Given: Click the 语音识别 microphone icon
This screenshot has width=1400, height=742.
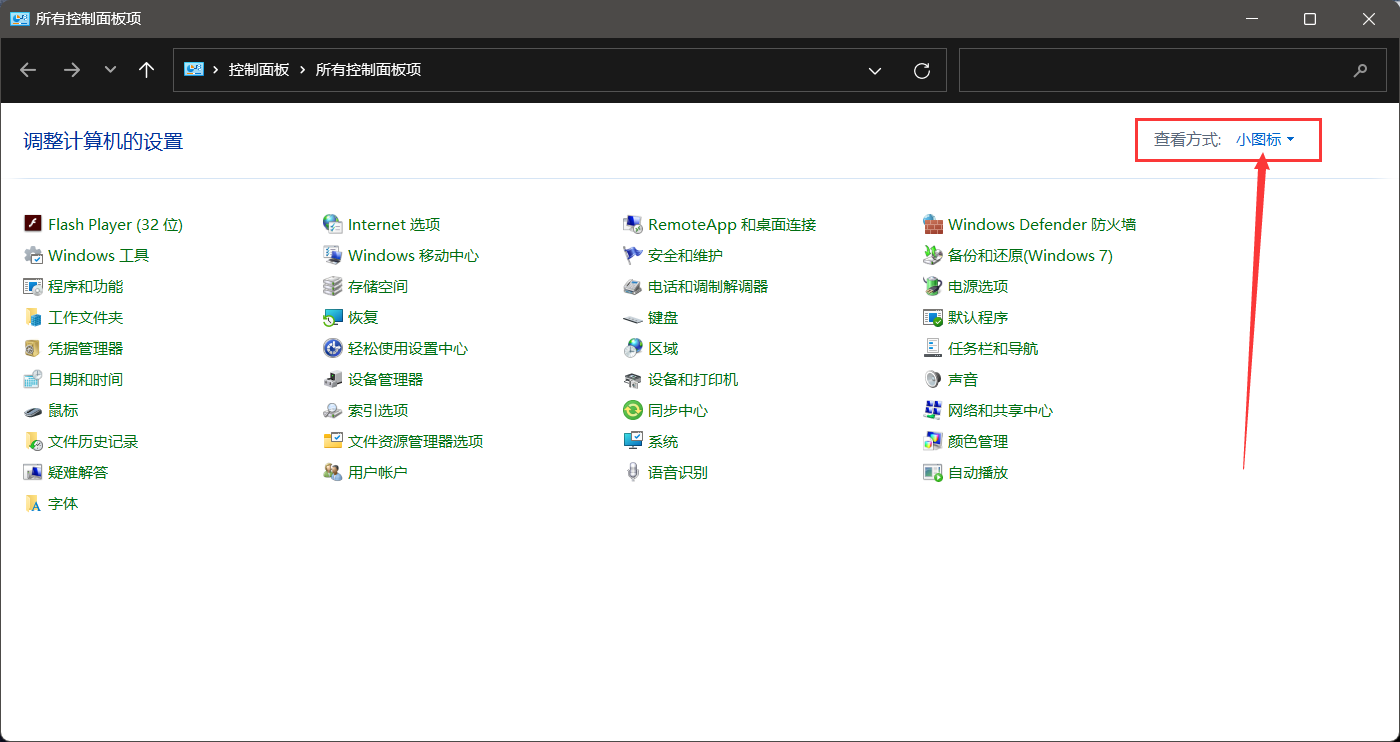Looking at the screenshot, I should (633, 472).
